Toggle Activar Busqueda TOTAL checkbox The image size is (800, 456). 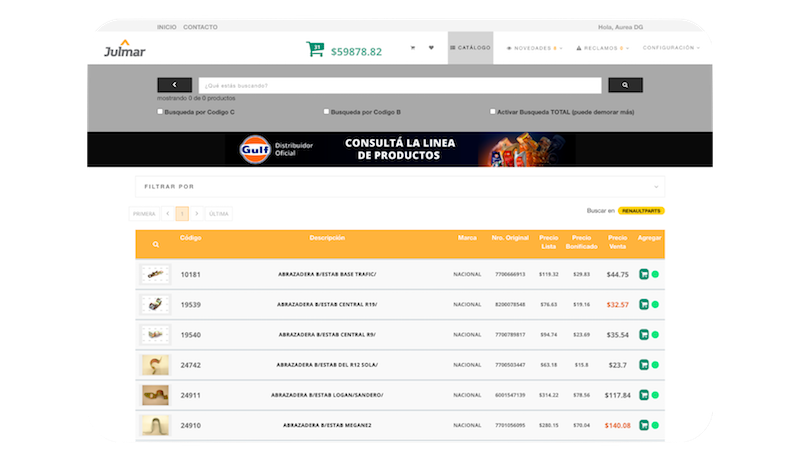pos(493,112)
